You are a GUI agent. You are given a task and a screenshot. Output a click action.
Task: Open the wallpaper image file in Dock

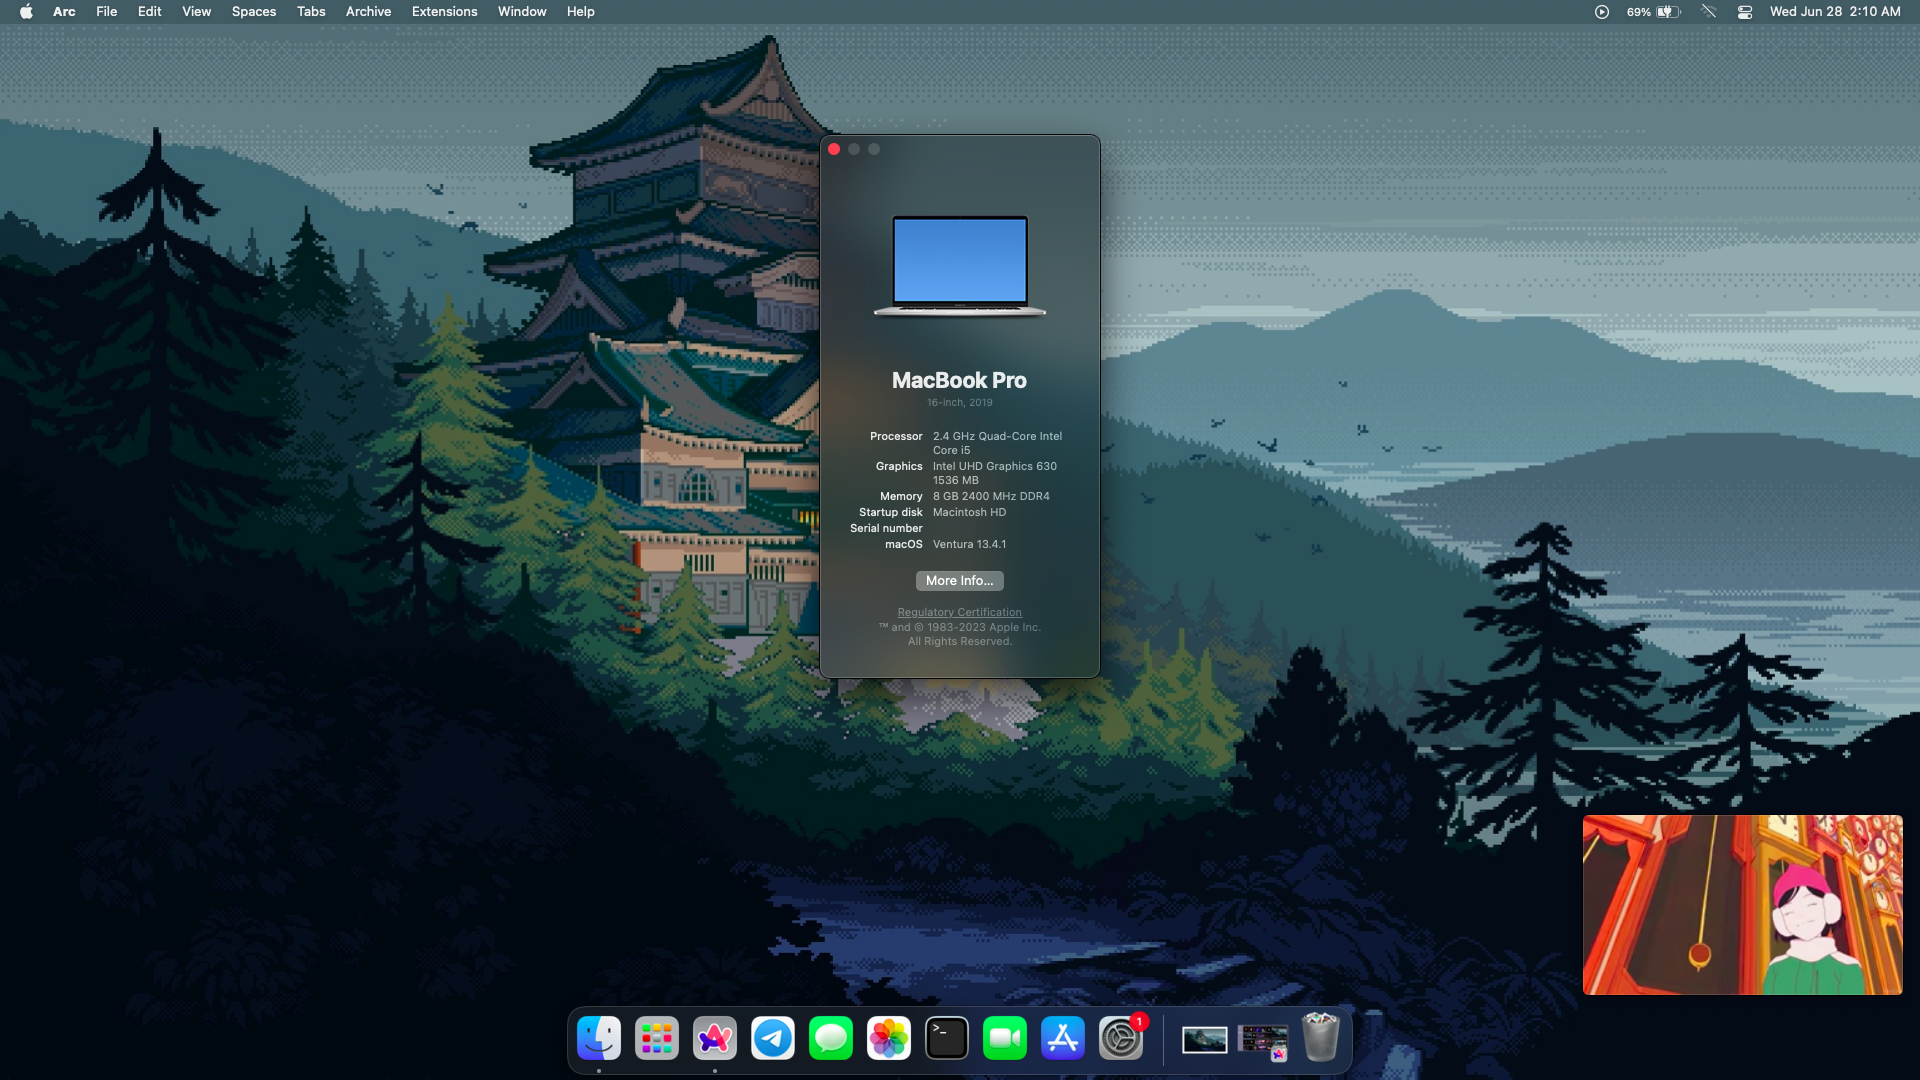click(1205, 1040)
